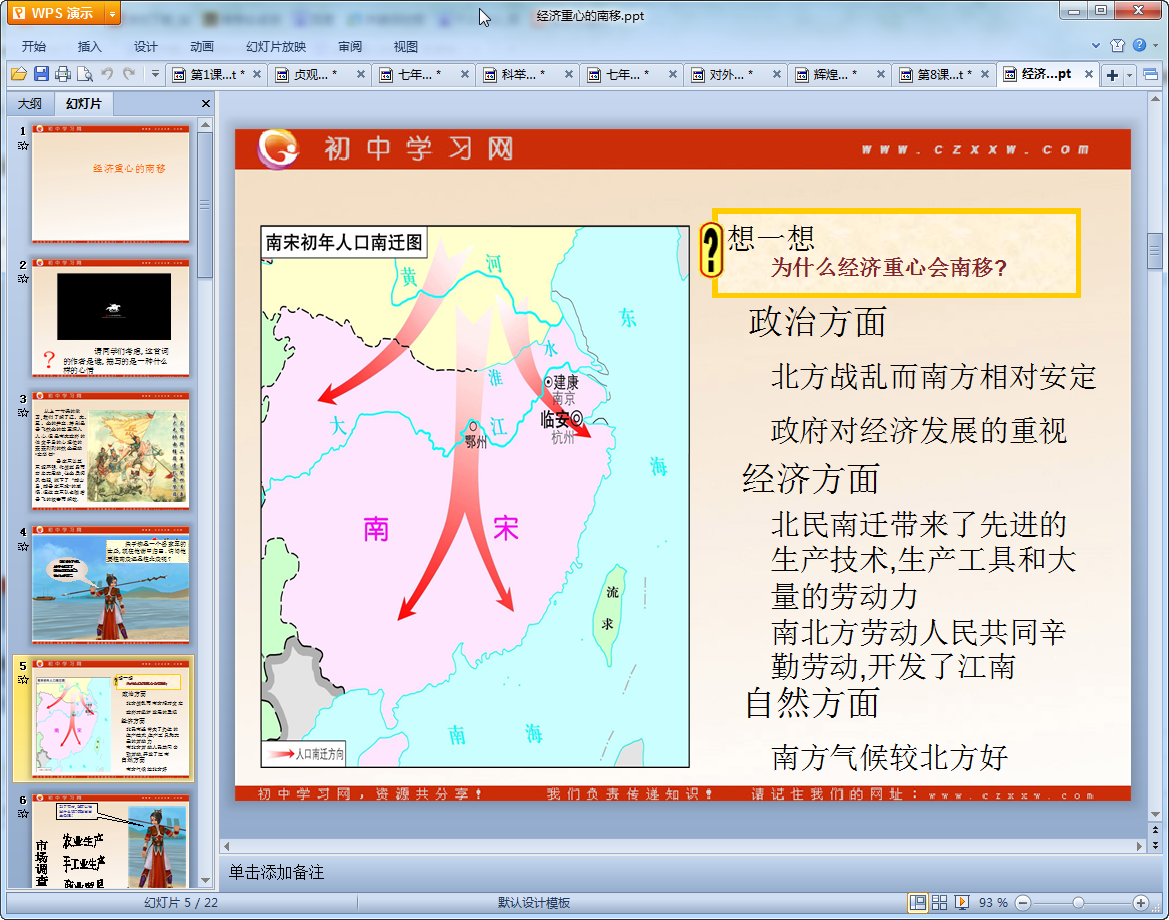Click the 单击添加备注 notes area
Image resolution: width=1169 pixels, height=920 pixels.
click(277, 872)
